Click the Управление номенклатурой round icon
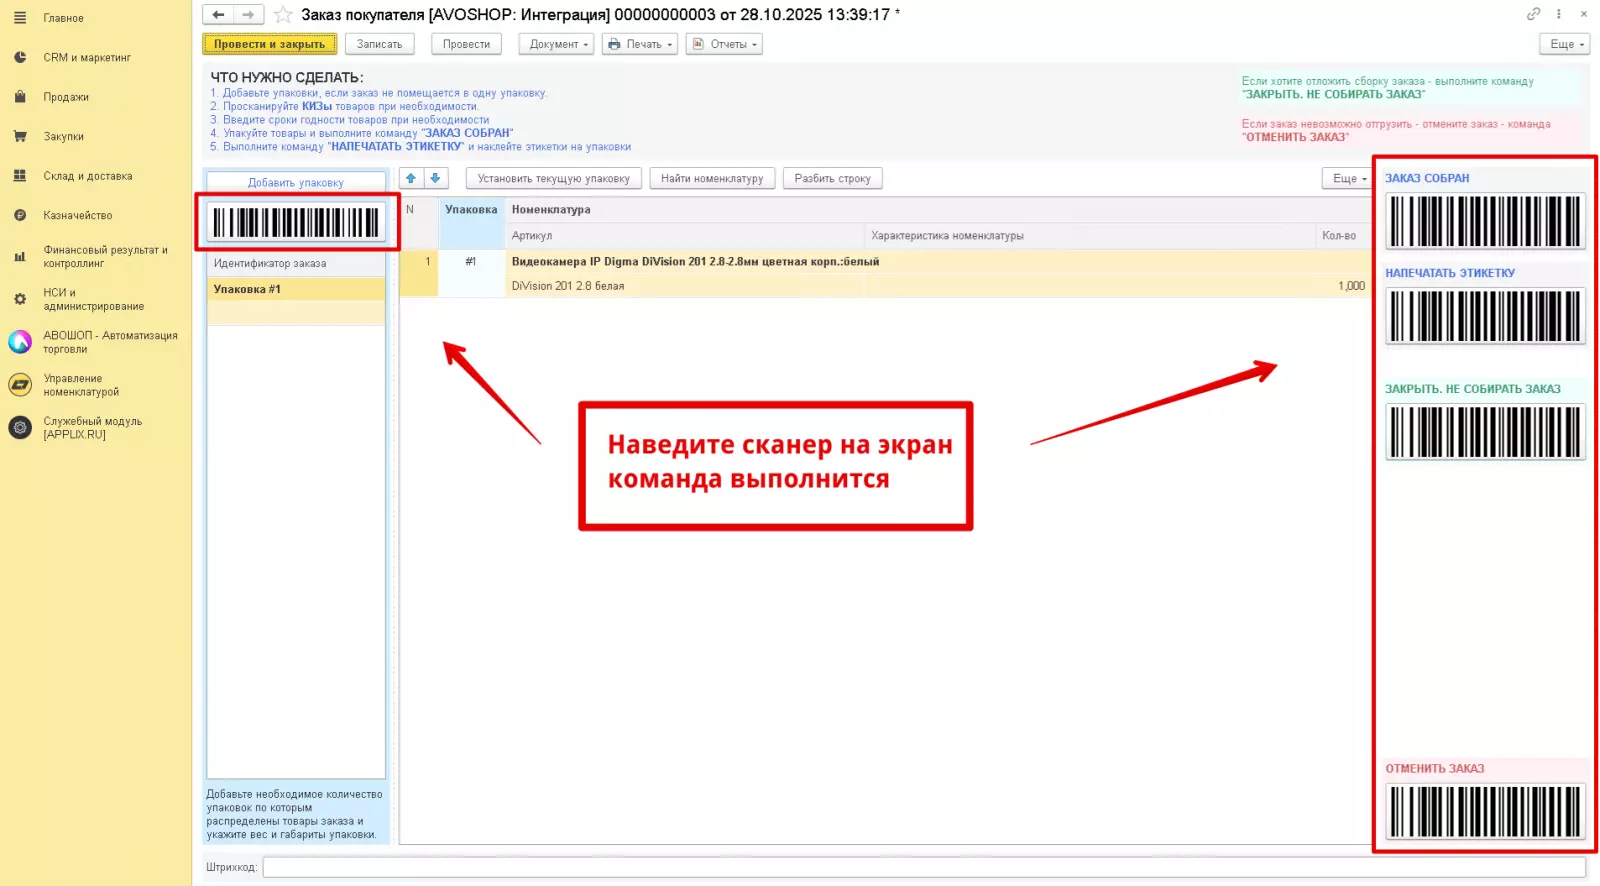Image resolution: width=1600 pixels, height=886 pixels. tap(20, 385)
